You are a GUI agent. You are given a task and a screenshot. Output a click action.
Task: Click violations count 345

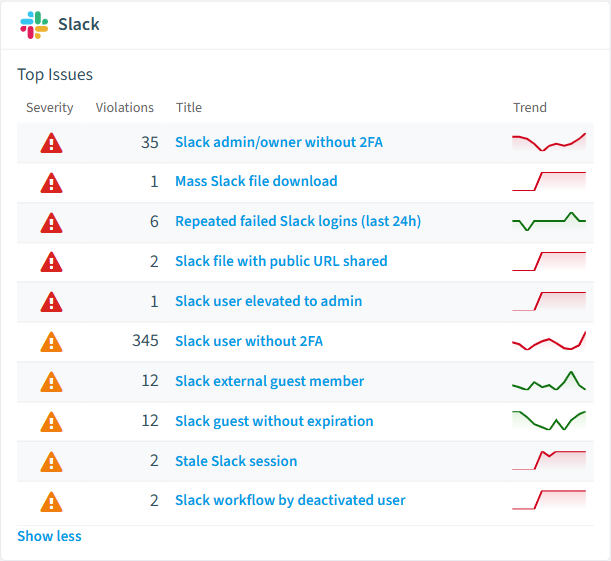click(145, 340)
